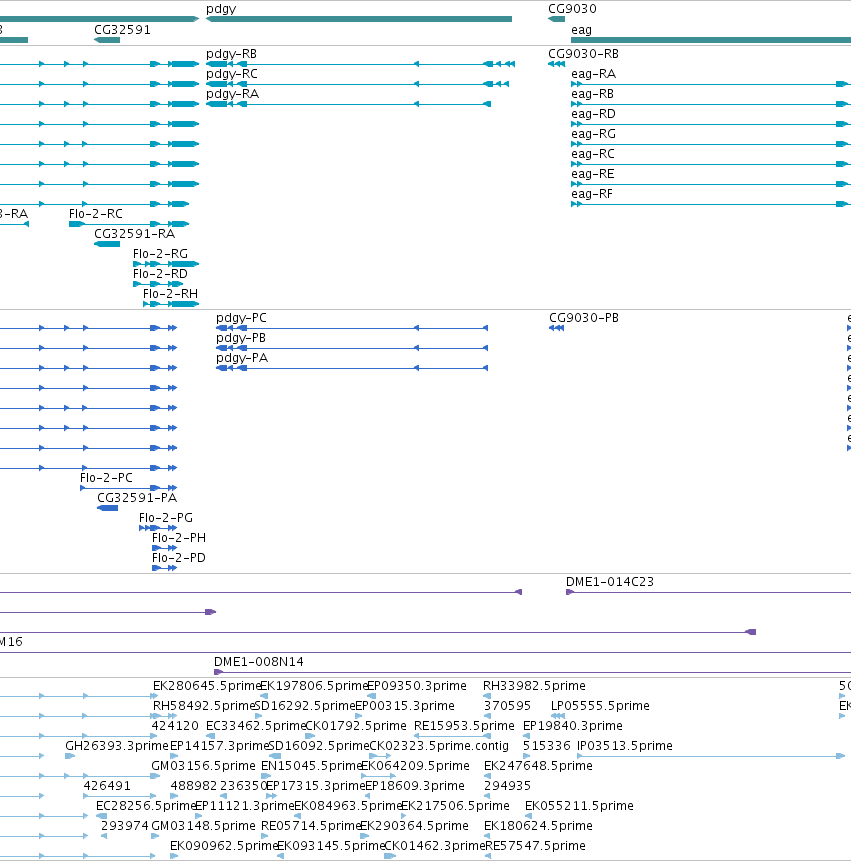Open the pdgy-RB transcript
This screenshot has height=861, width=851.
360,64
